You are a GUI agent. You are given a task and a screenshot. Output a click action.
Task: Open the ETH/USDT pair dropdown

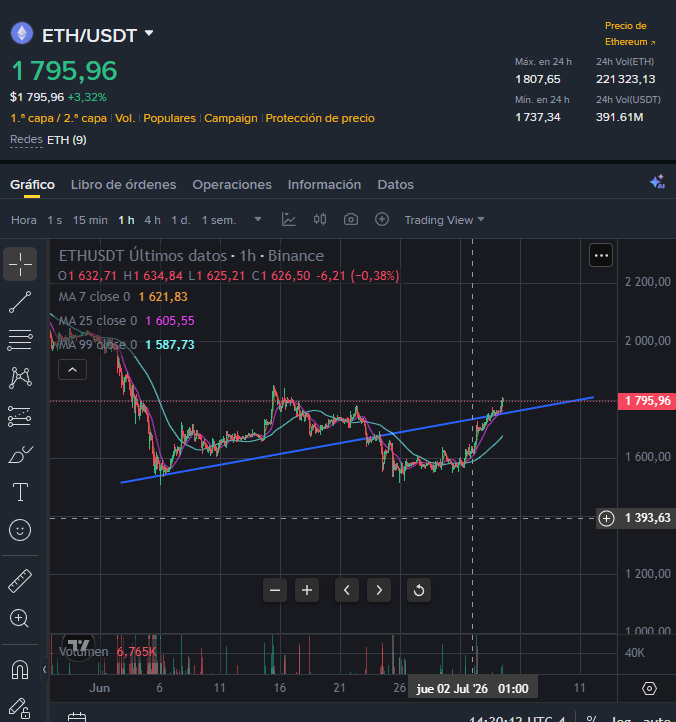(x=149, y=34)
